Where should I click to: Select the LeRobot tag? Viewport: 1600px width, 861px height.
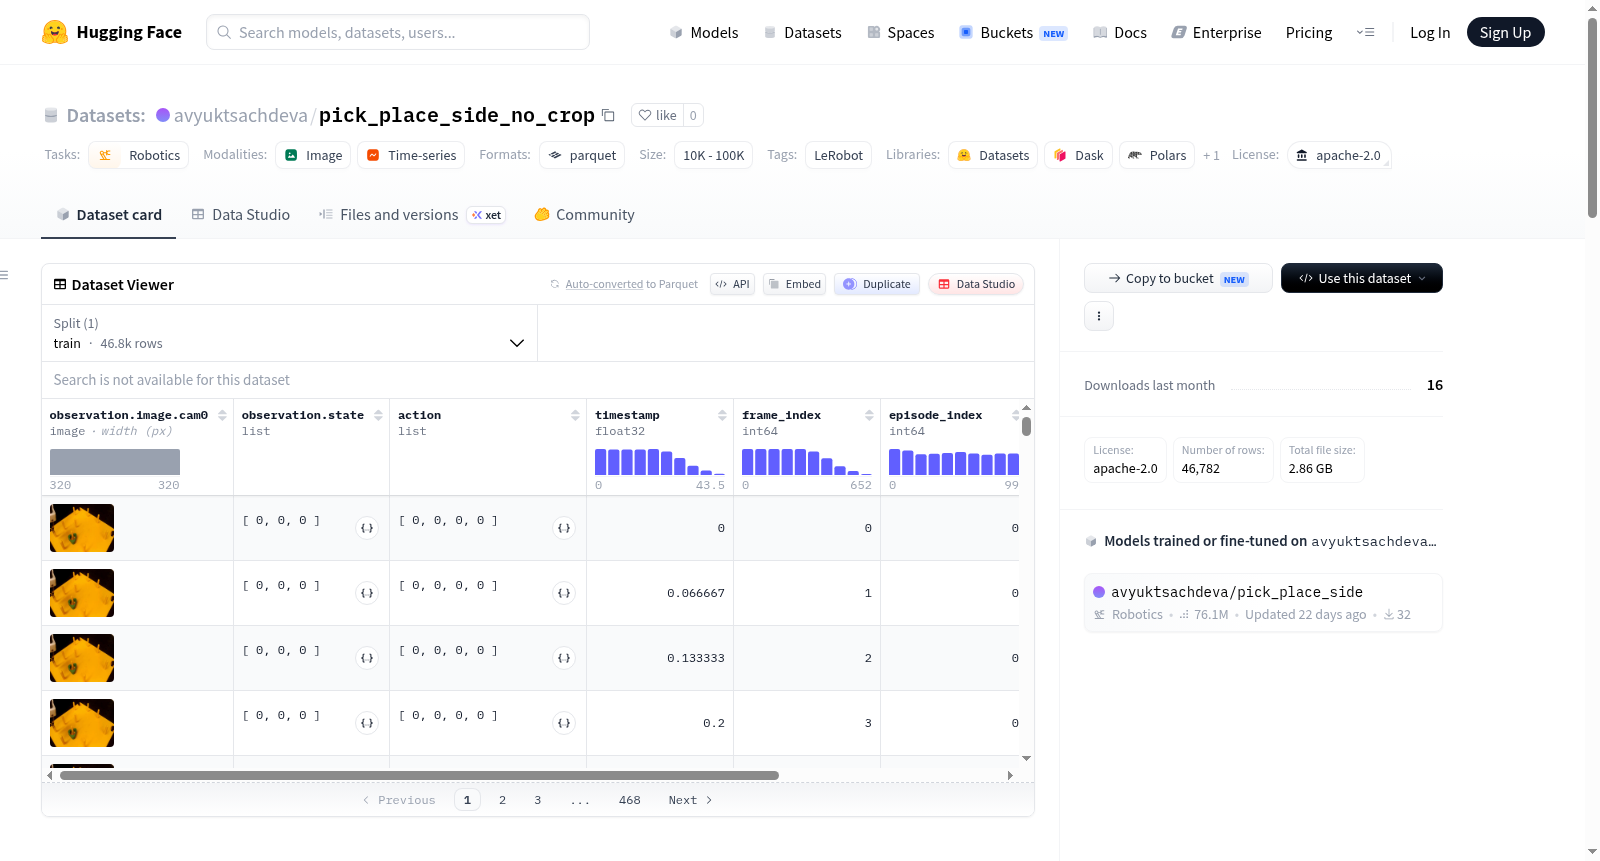838,155
